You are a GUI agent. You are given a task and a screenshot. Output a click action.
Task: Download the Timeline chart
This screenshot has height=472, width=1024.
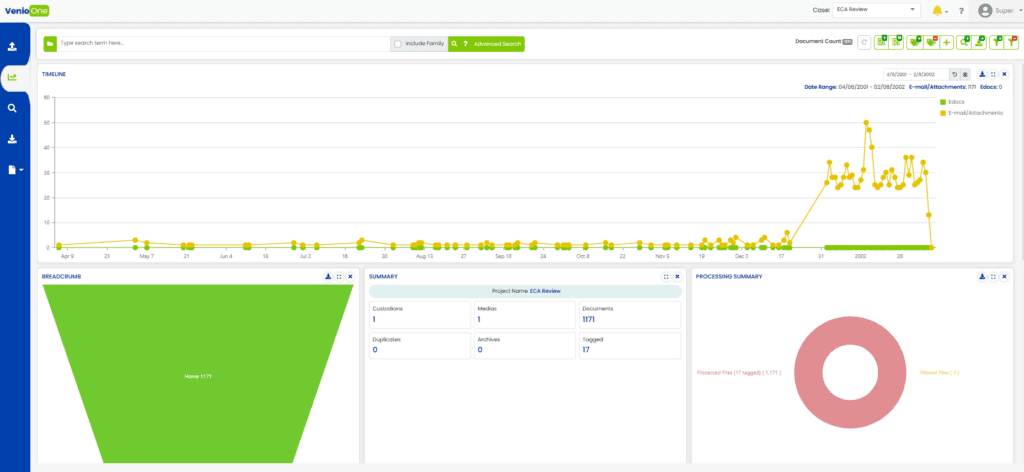click(x=982, y=74)
